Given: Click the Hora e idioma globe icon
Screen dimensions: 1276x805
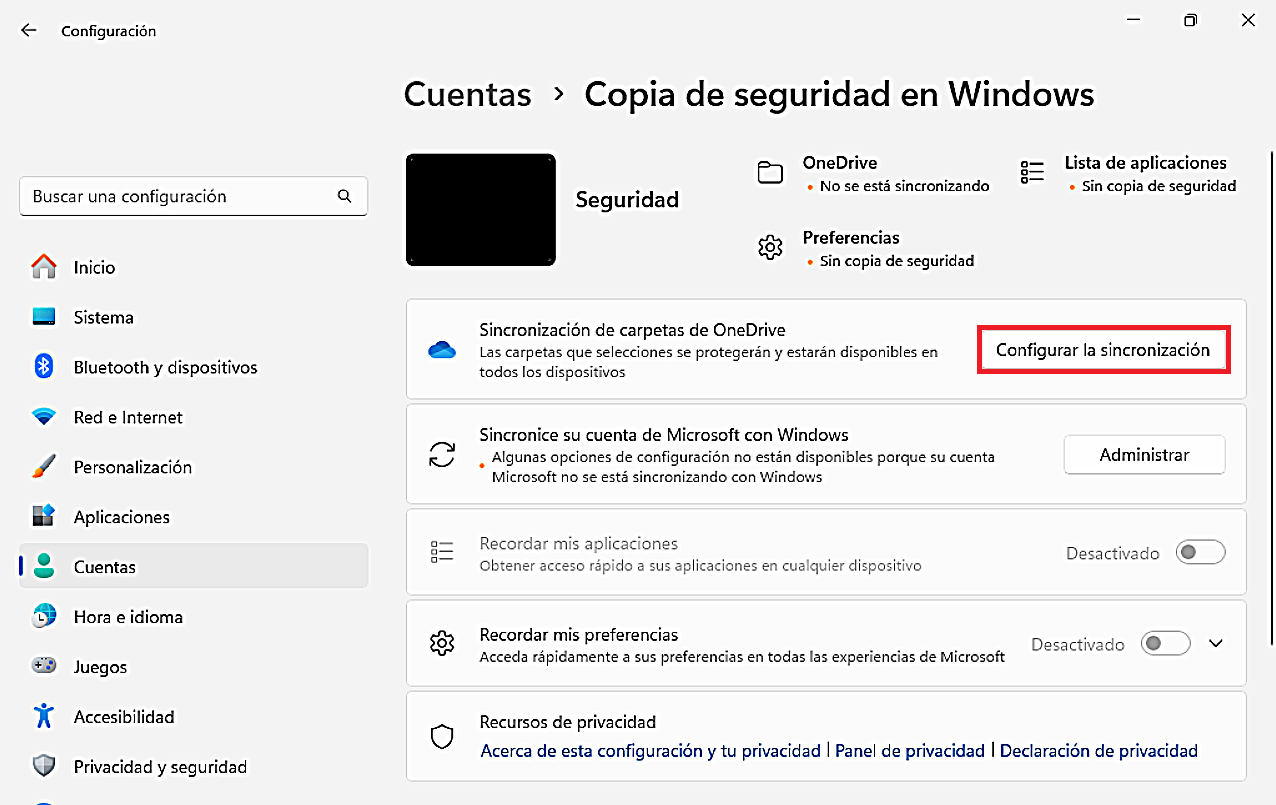Looking at the screenshot, I should pos(44,616).
